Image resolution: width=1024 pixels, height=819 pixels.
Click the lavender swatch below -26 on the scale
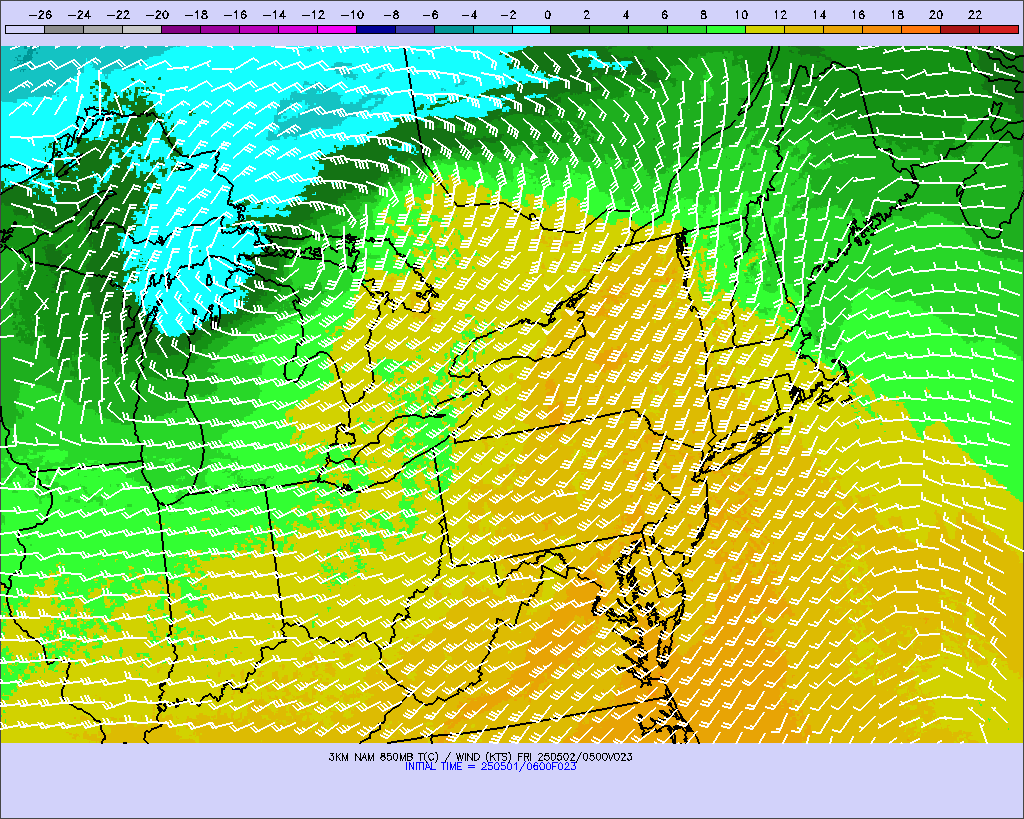pos(25,29)
